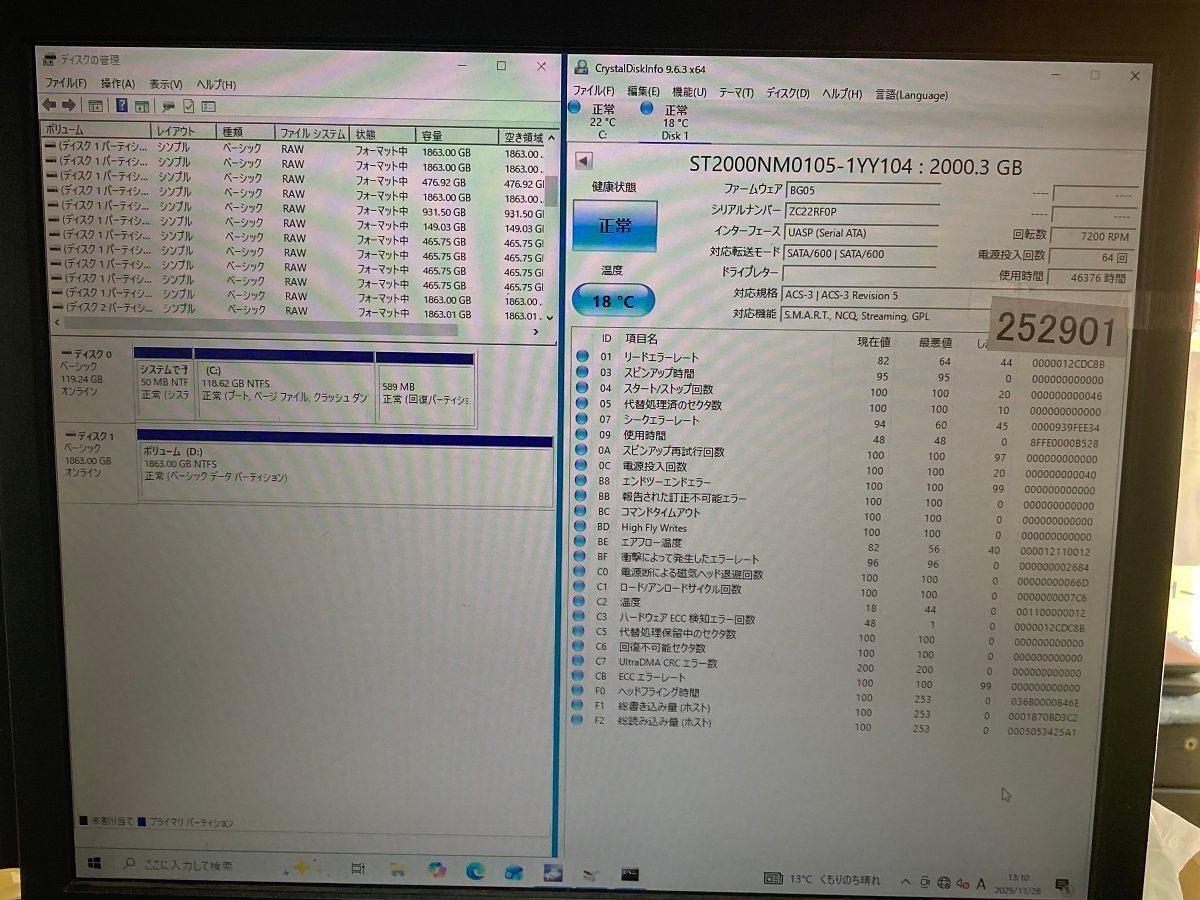The image size is (1200, 900).
Task: Click the blue question mark help icon
Action: (x=122, y=106)
